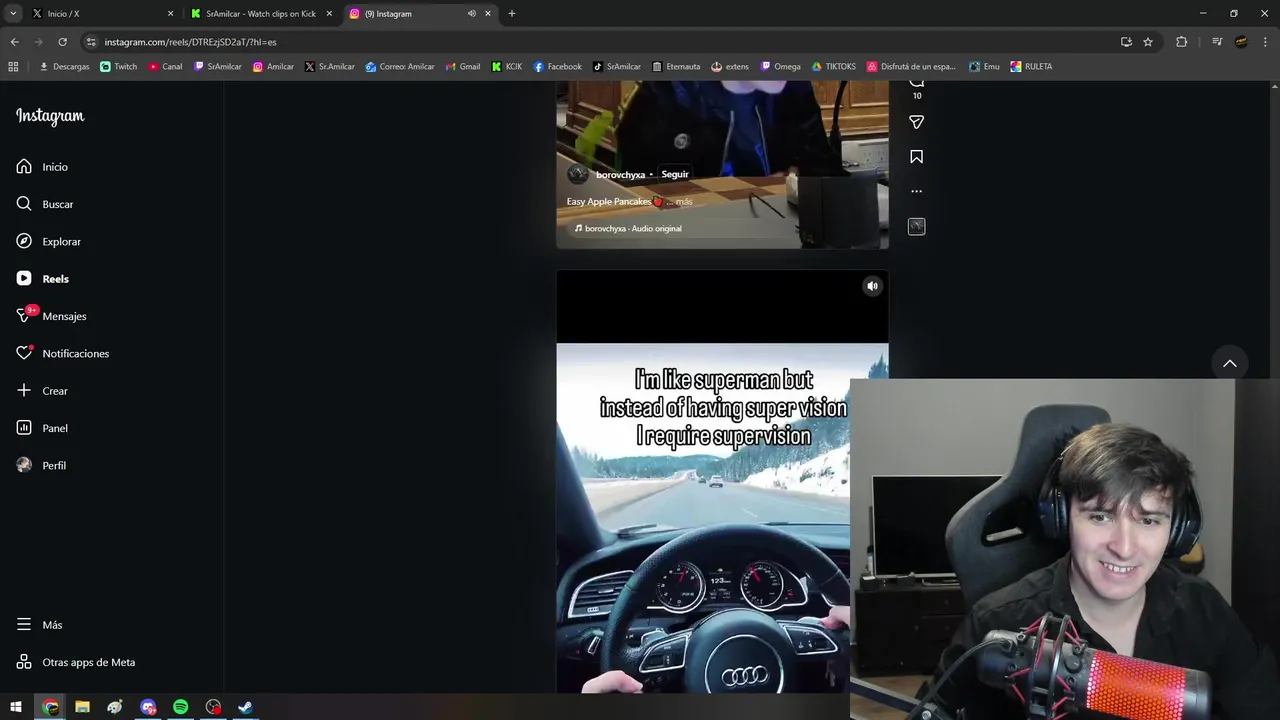Open Notificaciones in sidebar
The image size is (1280, 720).
click(62, 353)
